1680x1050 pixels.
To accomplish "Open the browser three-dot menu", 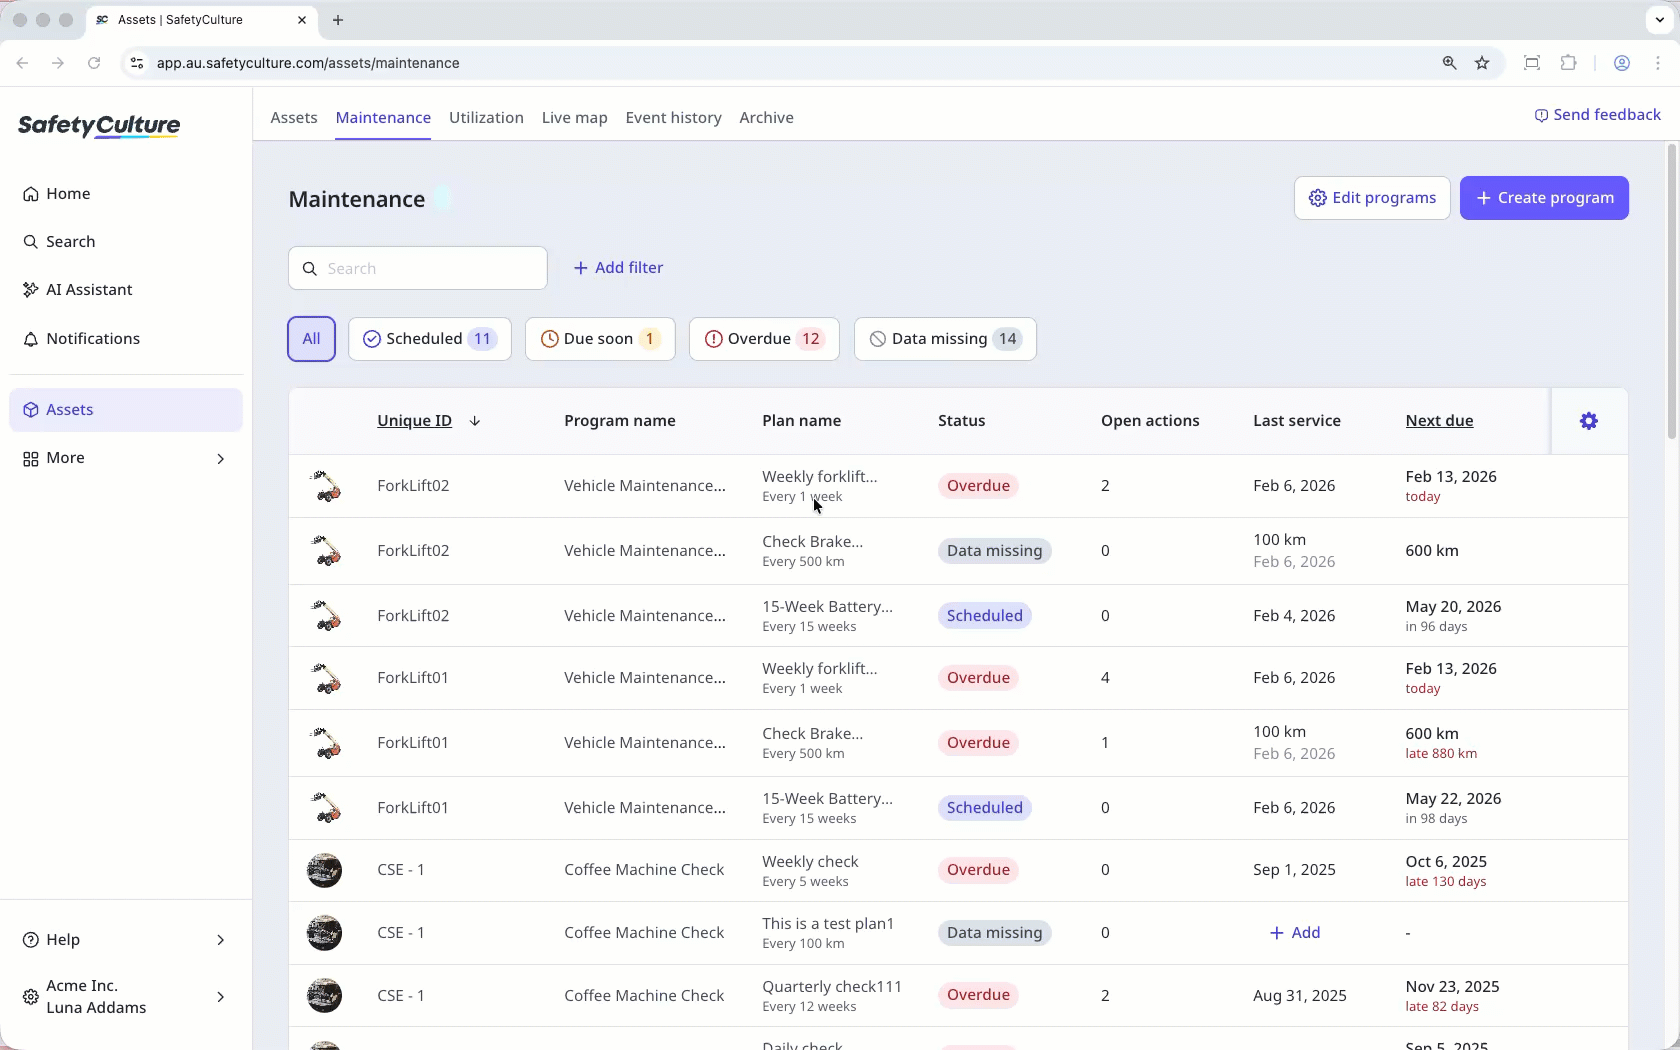I will pos(1658,63).
